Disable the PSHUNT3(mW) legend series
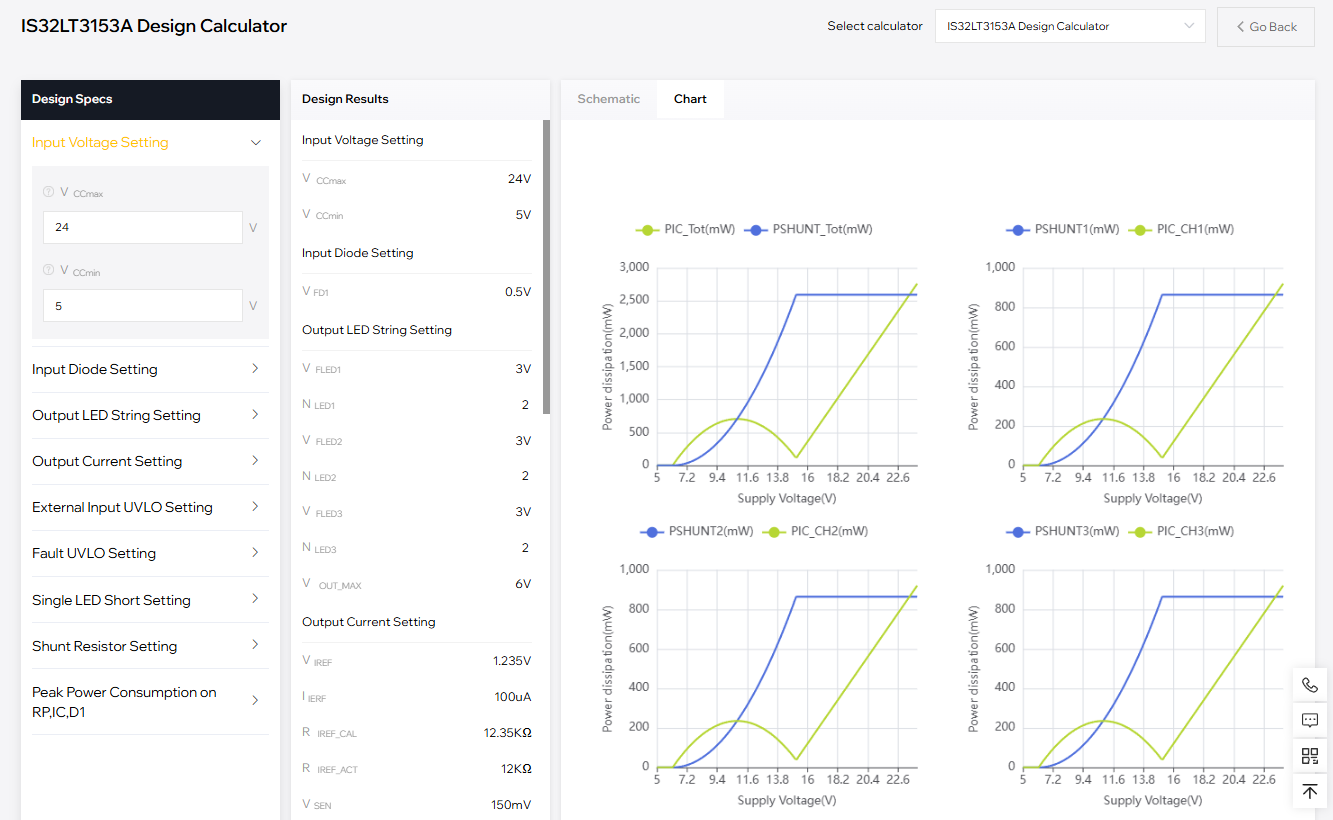 pos(1062,531)
